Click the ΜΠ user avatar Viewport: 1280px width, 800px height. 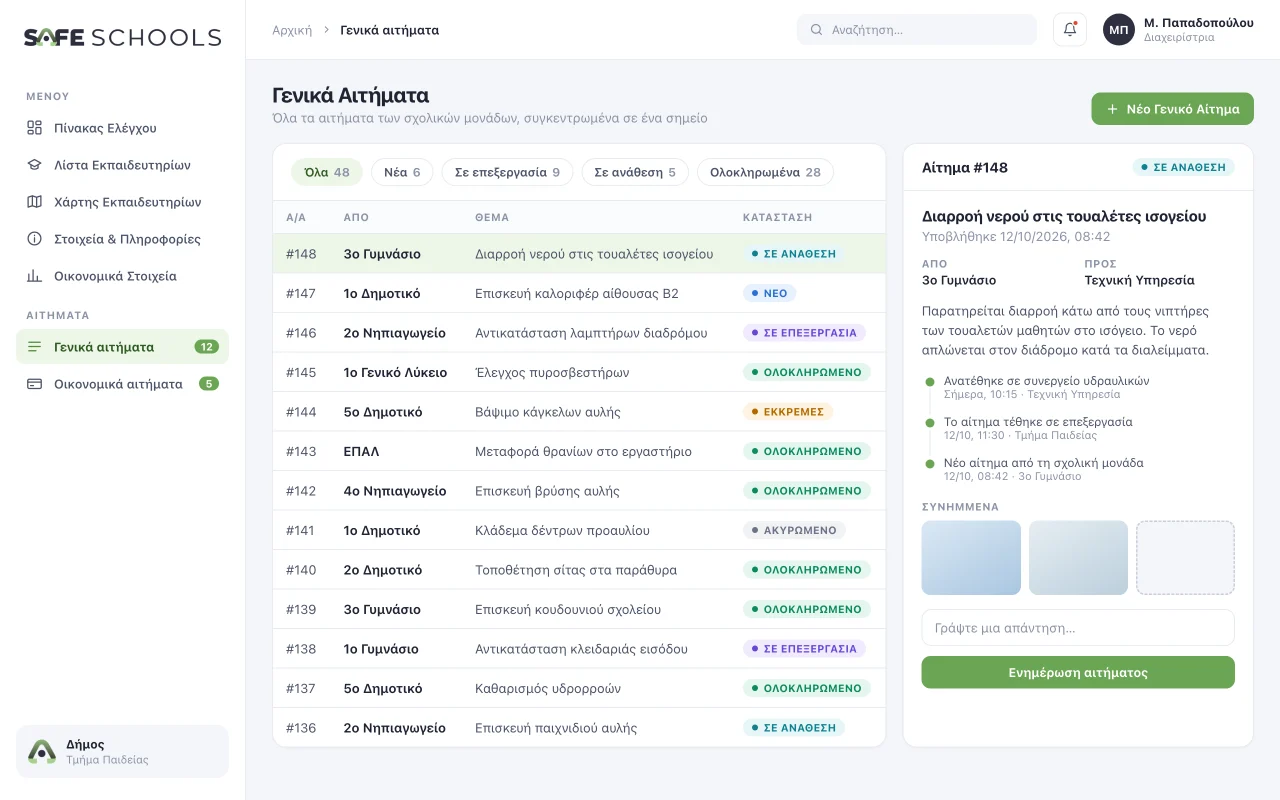coord(1119,29)
